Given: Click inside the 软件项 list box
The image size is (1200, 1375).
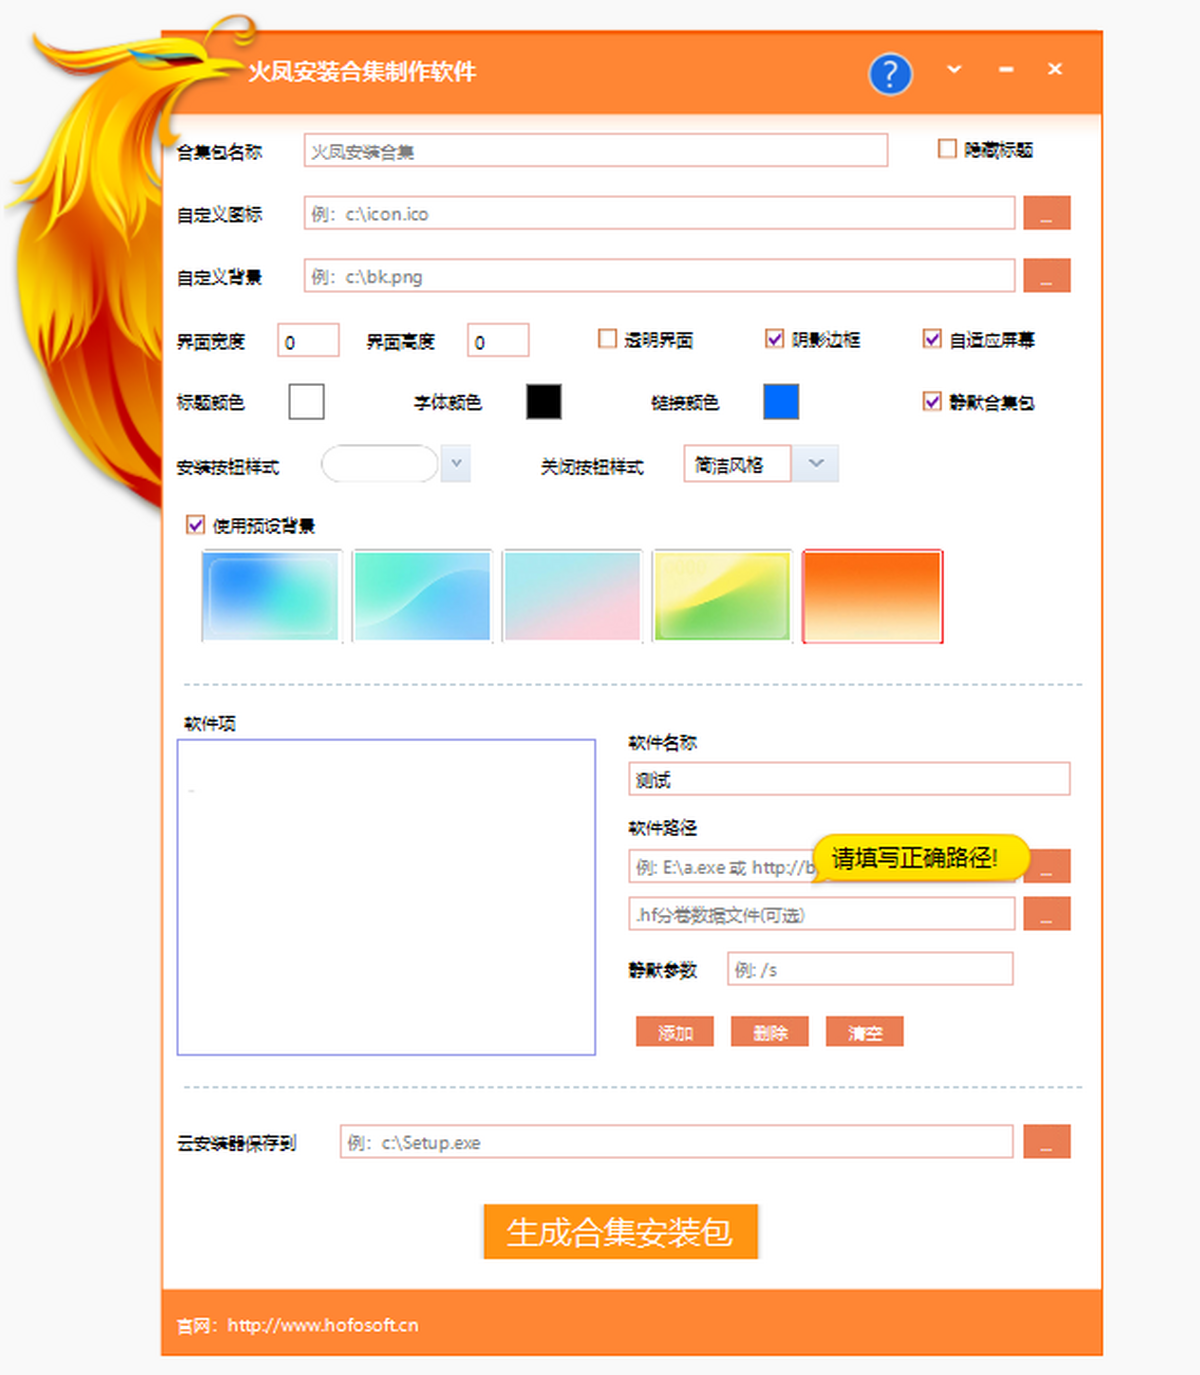Looking at the screenshot, I should 386,897.
